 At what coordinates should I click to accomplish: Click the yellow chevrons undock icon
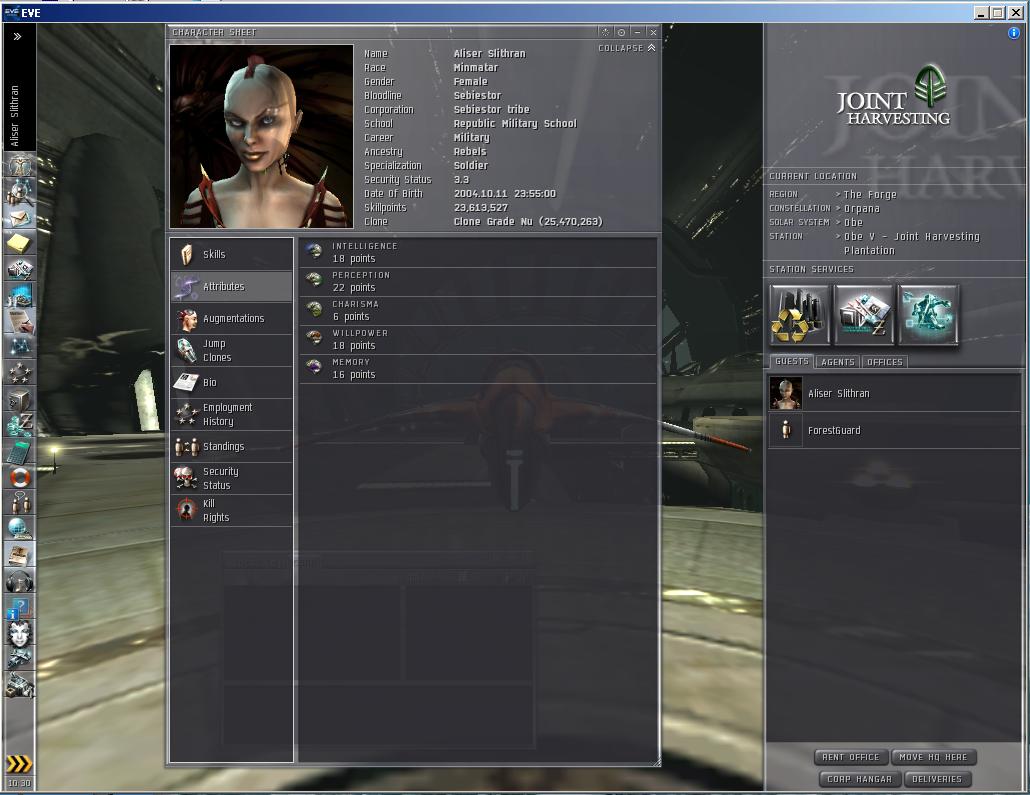[19, 763]
